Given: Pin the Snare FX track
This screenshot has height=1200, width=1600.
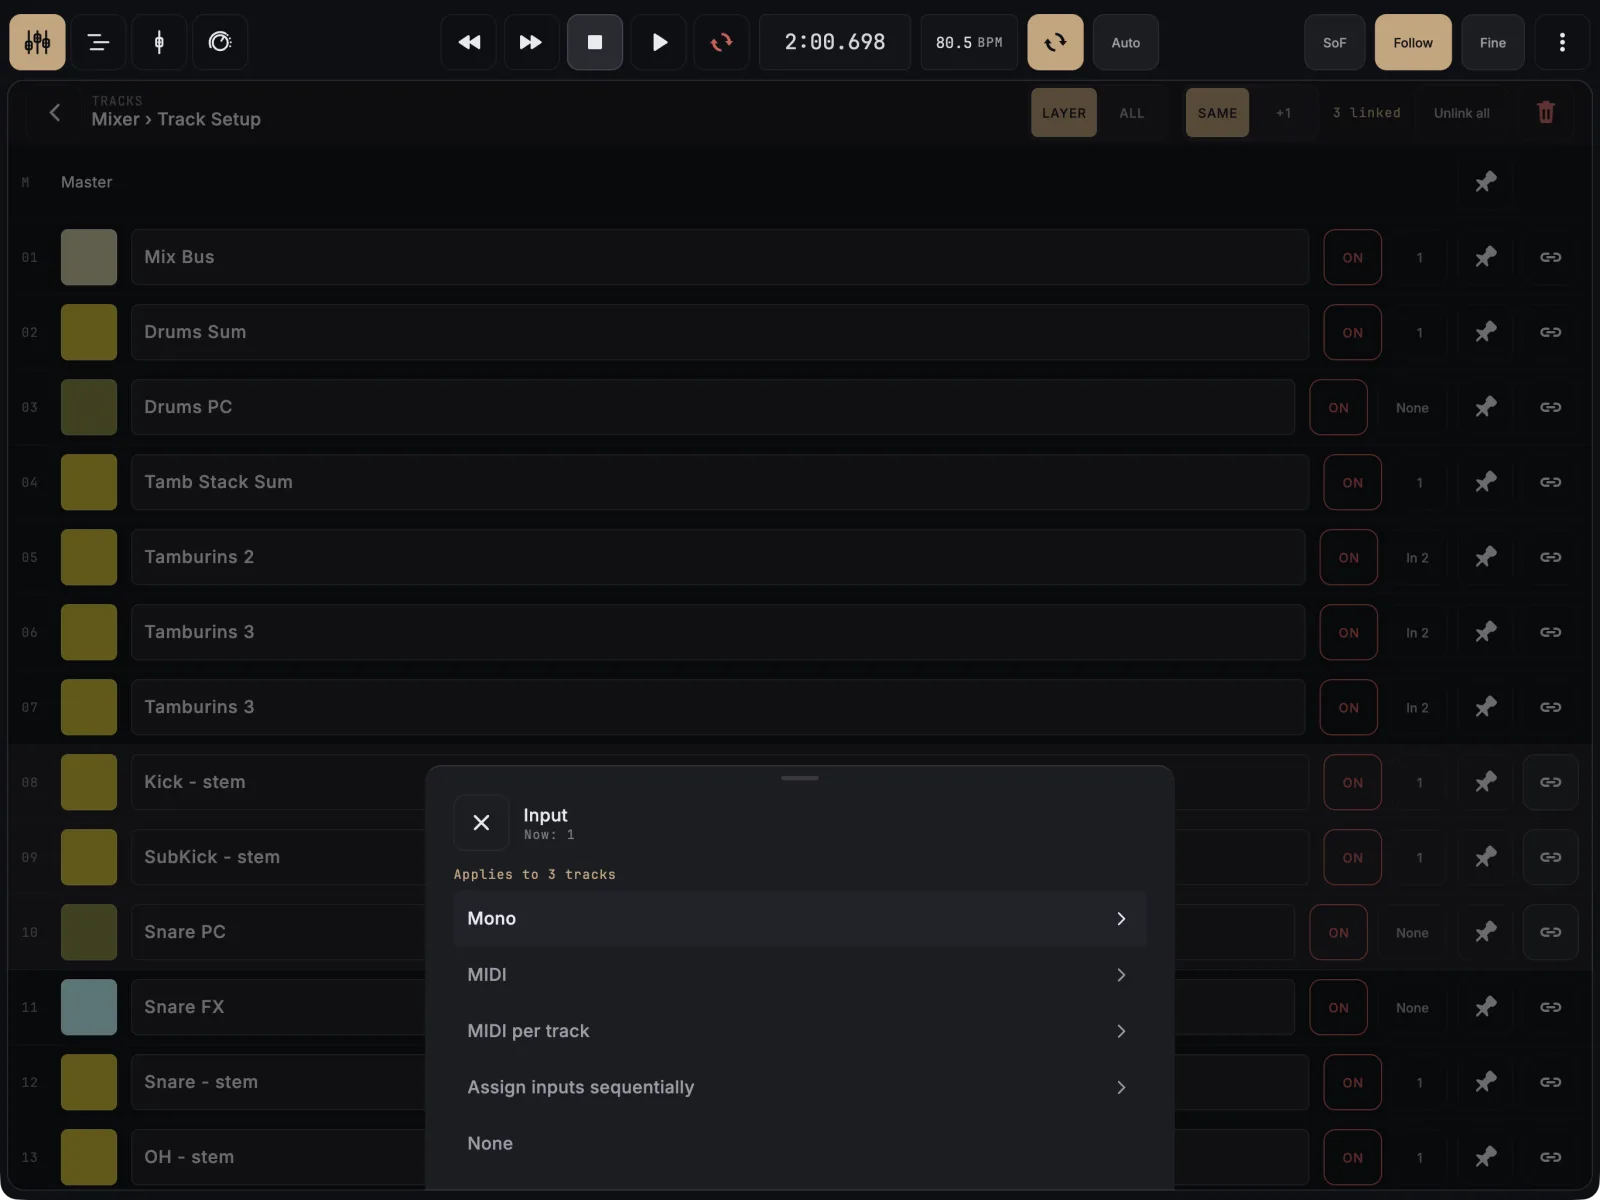Looking at the screenshot, I should tap(1486, 1007).
